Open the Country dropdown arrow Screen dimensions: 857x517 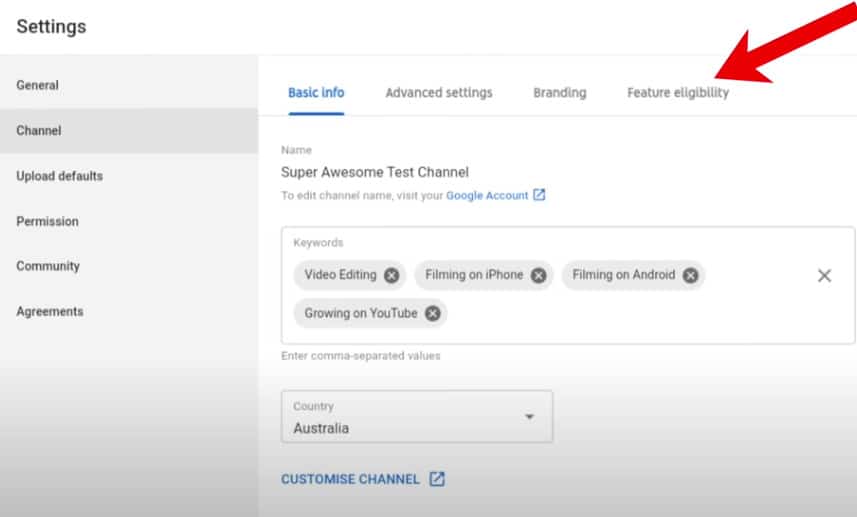point(530,417)
